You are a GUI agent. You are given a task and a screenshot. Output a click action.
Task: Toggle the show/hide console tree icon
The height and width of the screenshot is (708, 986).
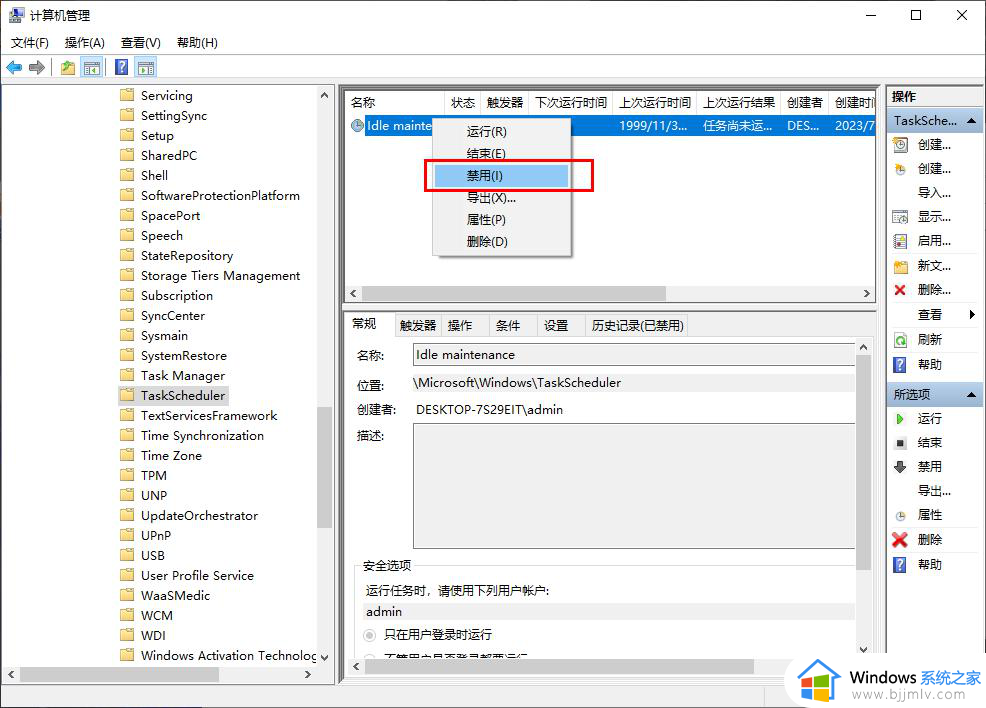click(x=92, y=67)
